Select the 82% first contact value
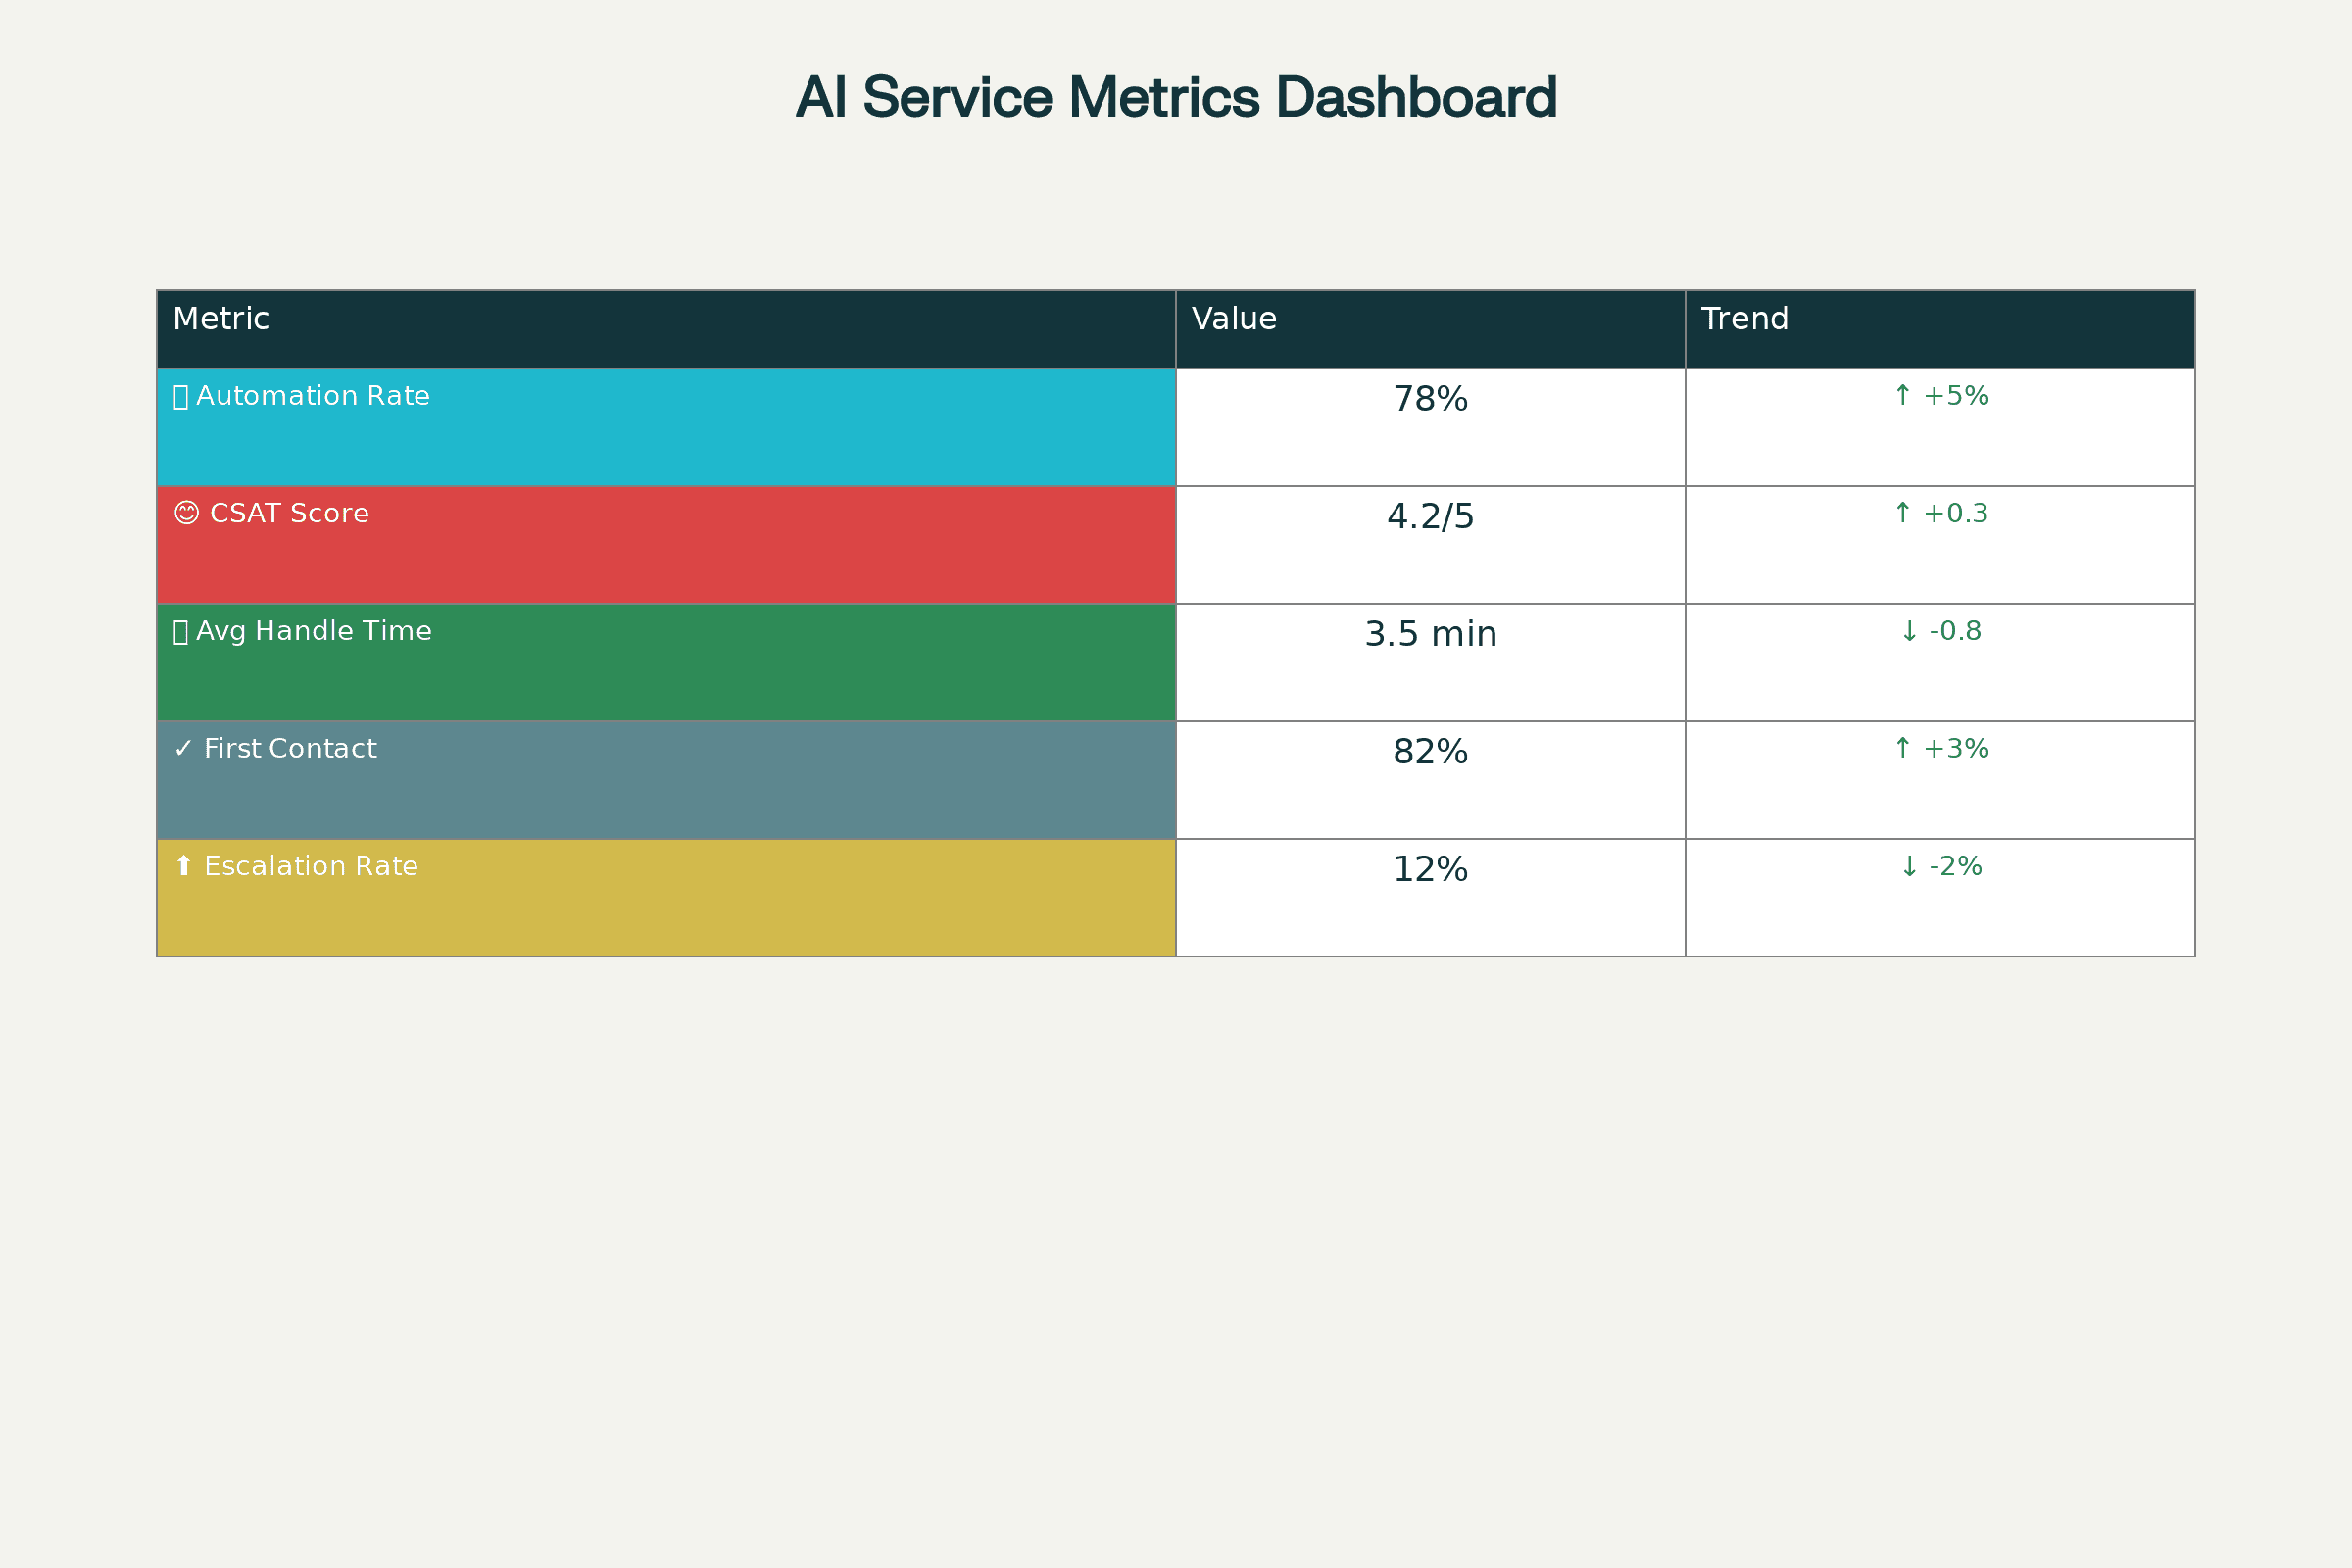The width and height of the screenshot is (2352, 1568). click(x=1431, y=752)
